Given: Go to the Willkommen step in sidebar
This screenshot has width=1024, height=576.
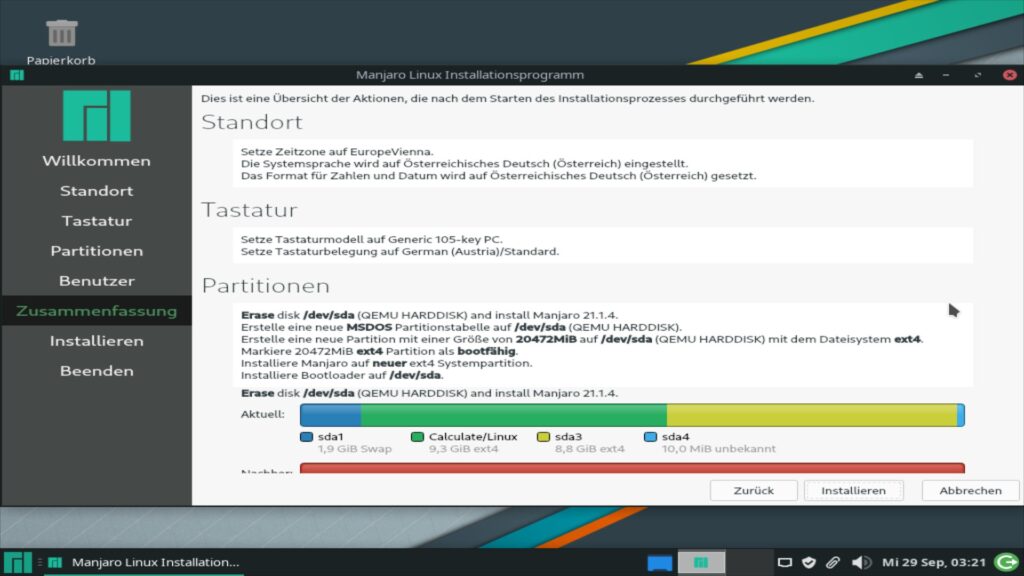Looking at the screenshot, I should [x=97, y=161].
